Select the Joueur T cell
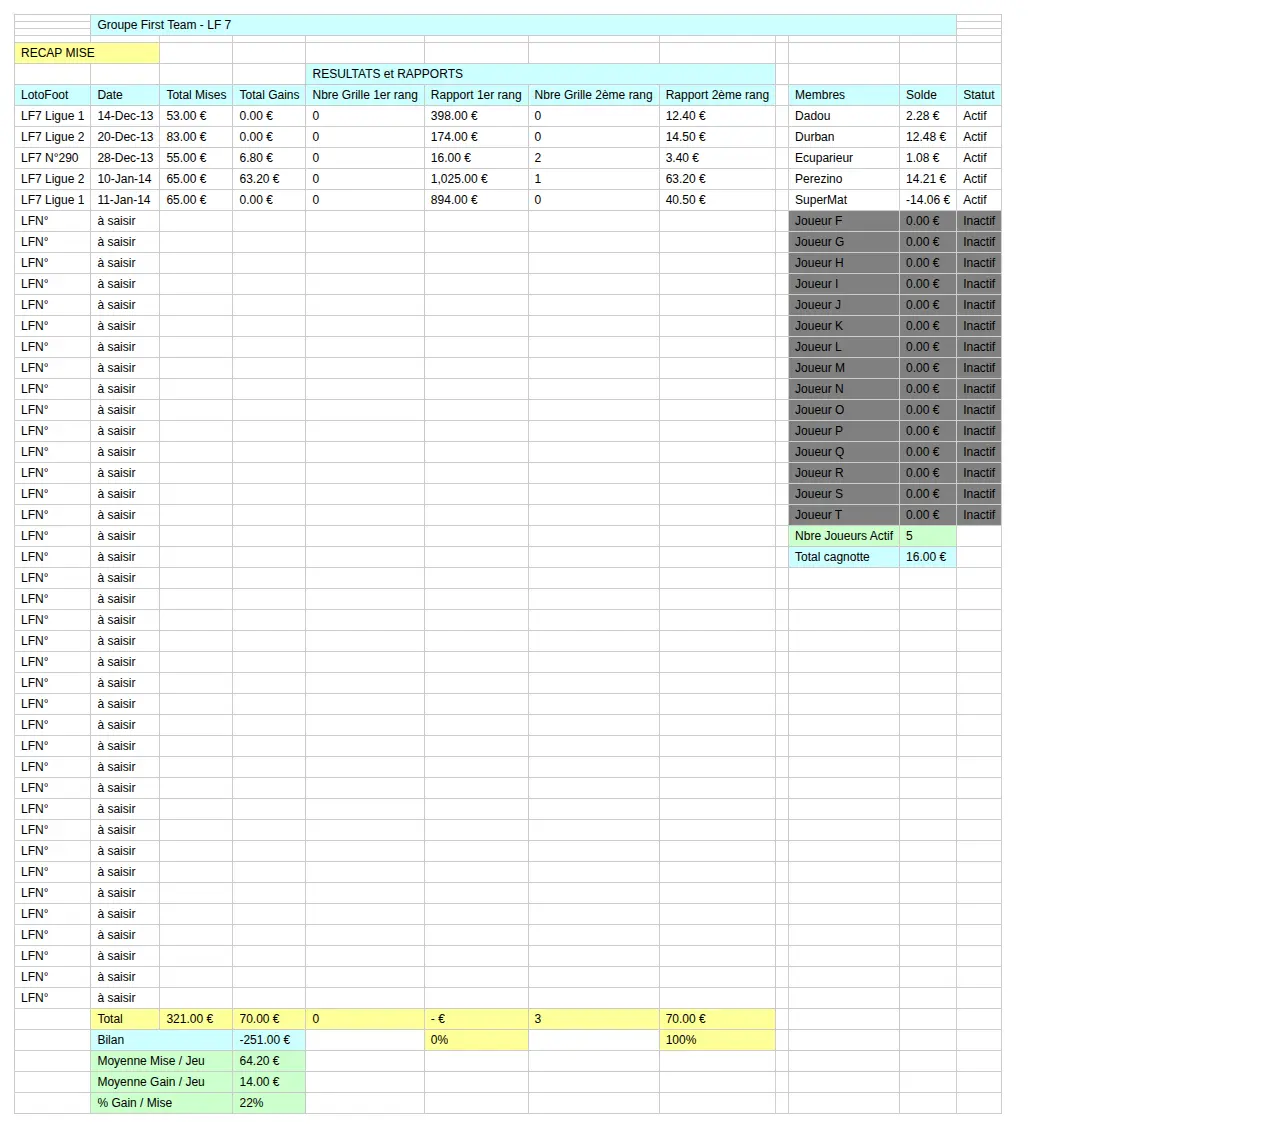Viewport: 1280px width, 1128px height. pyautogui.click(x=844, y=515)
